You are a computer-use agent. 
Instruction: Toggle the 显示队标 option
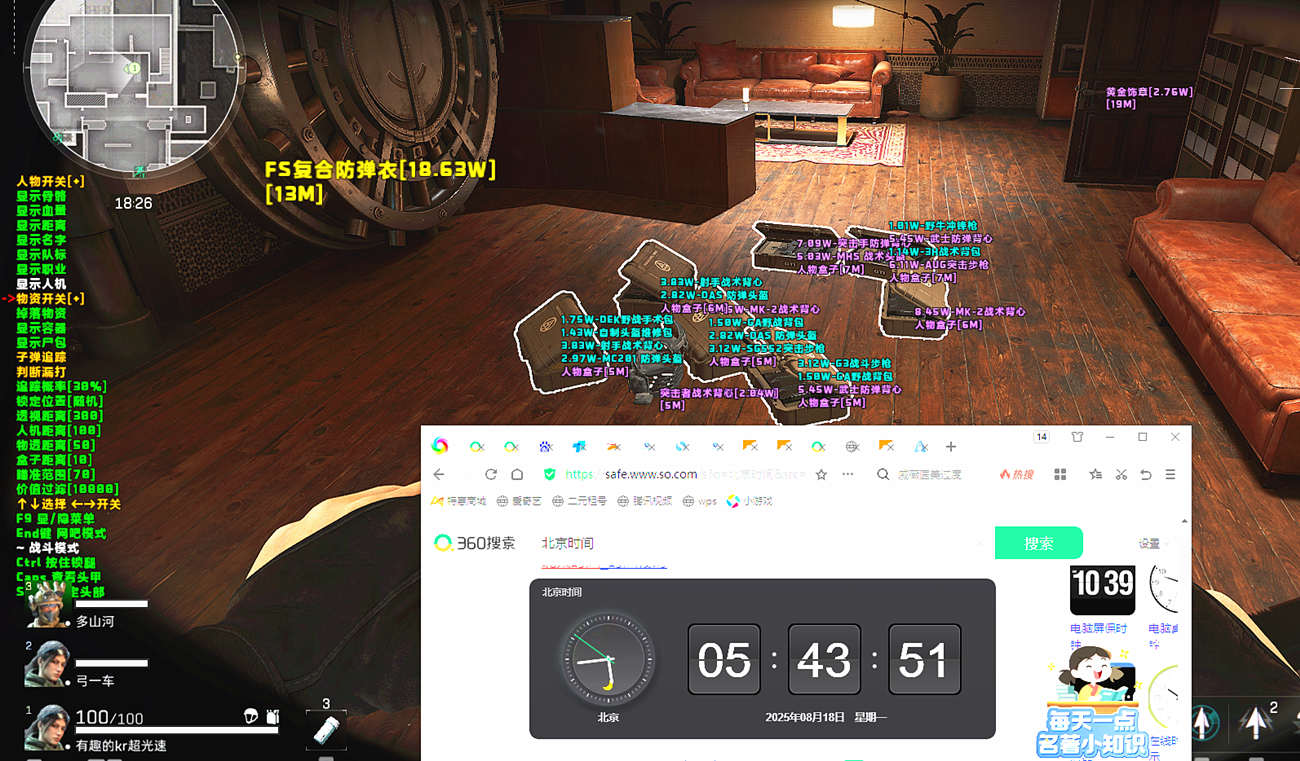click(41, 254)
